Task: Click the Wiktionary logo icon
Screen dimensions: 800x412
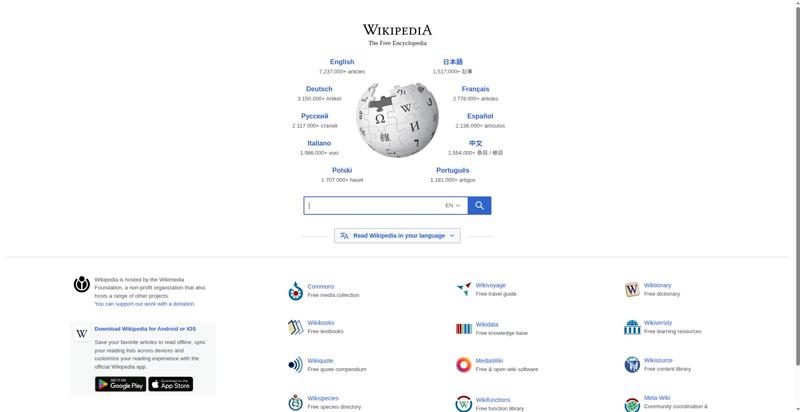Action: (632, 290)
